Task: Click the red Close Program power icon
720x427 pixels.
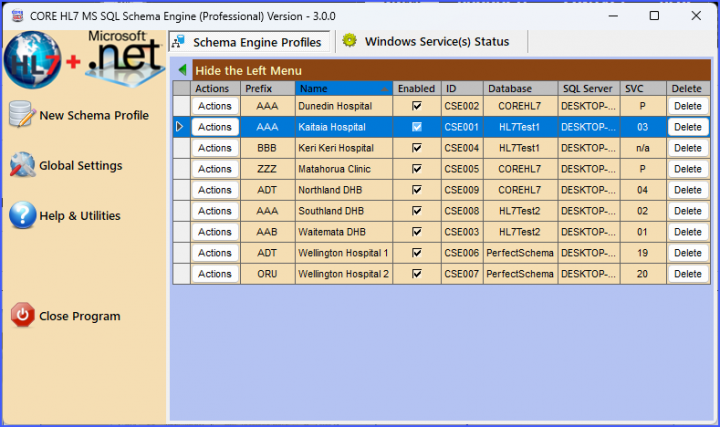Action: click(x=21, y=316)
